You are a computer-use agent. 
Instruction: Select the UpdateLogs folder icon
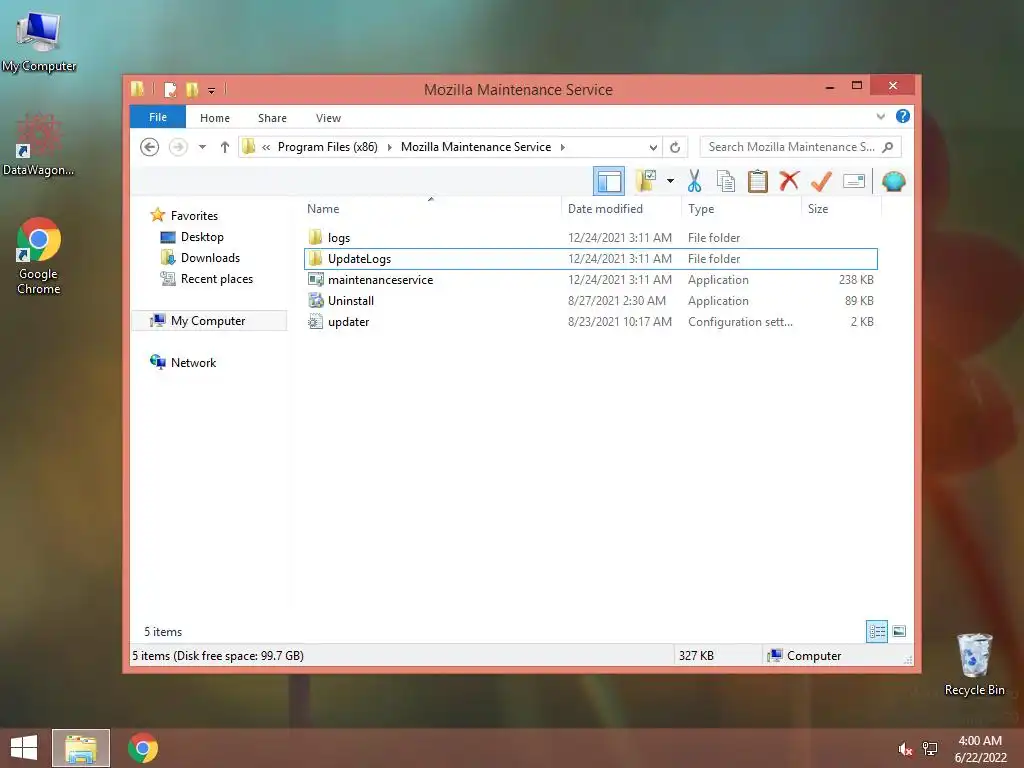pos(315,259)
